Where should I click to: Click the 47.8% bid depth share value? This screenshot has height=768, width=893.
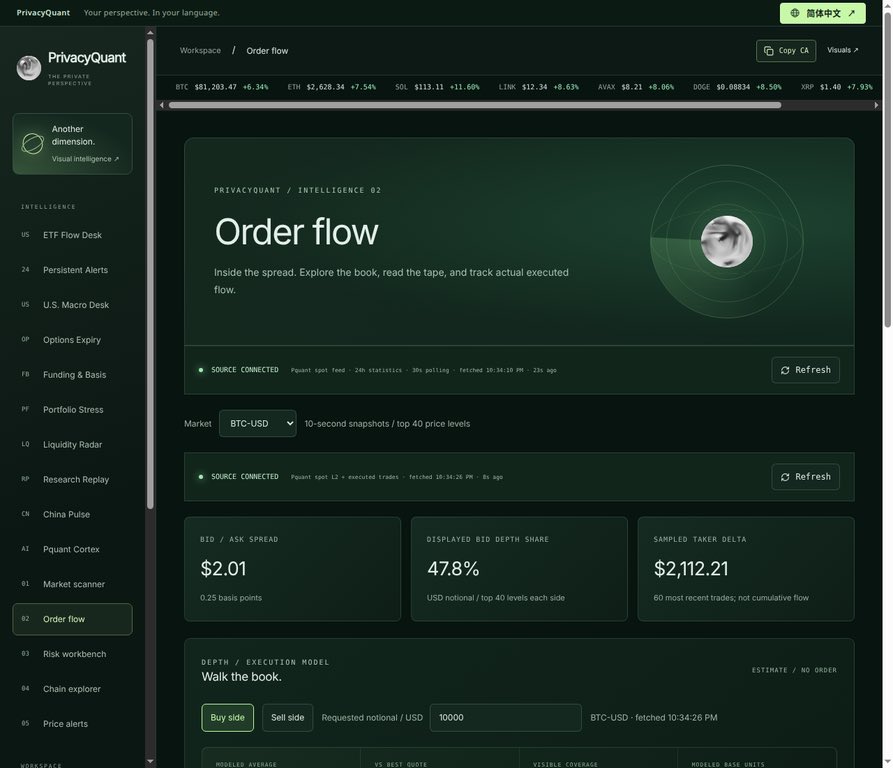tap(453, 569)
